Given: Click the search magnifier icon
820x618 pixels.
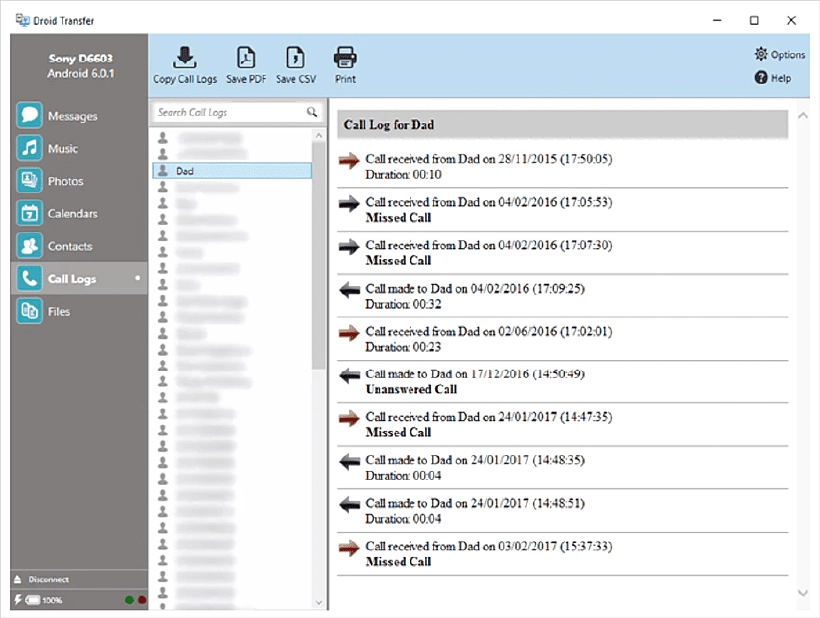Looking at the screenshot, I should [x=312, y=112].
